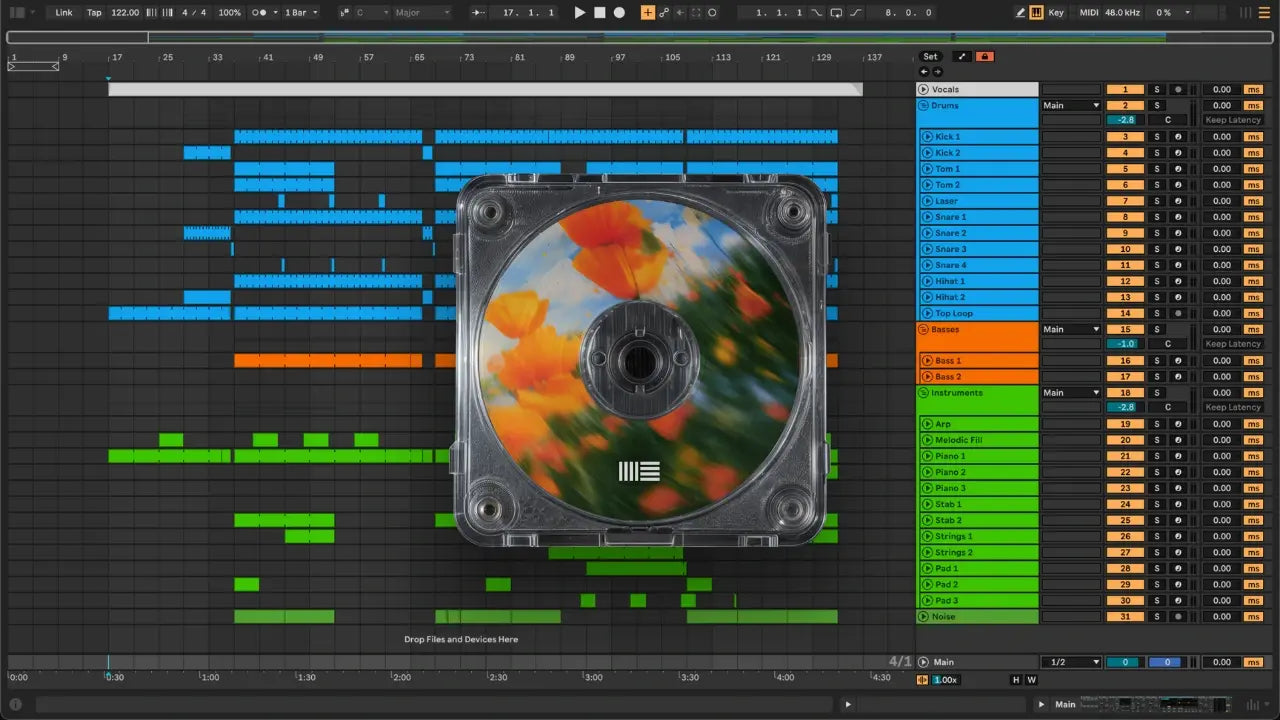Click the Tap tempo button
This screenshot has width=1280, height=720.
click(x=94, y=13)
